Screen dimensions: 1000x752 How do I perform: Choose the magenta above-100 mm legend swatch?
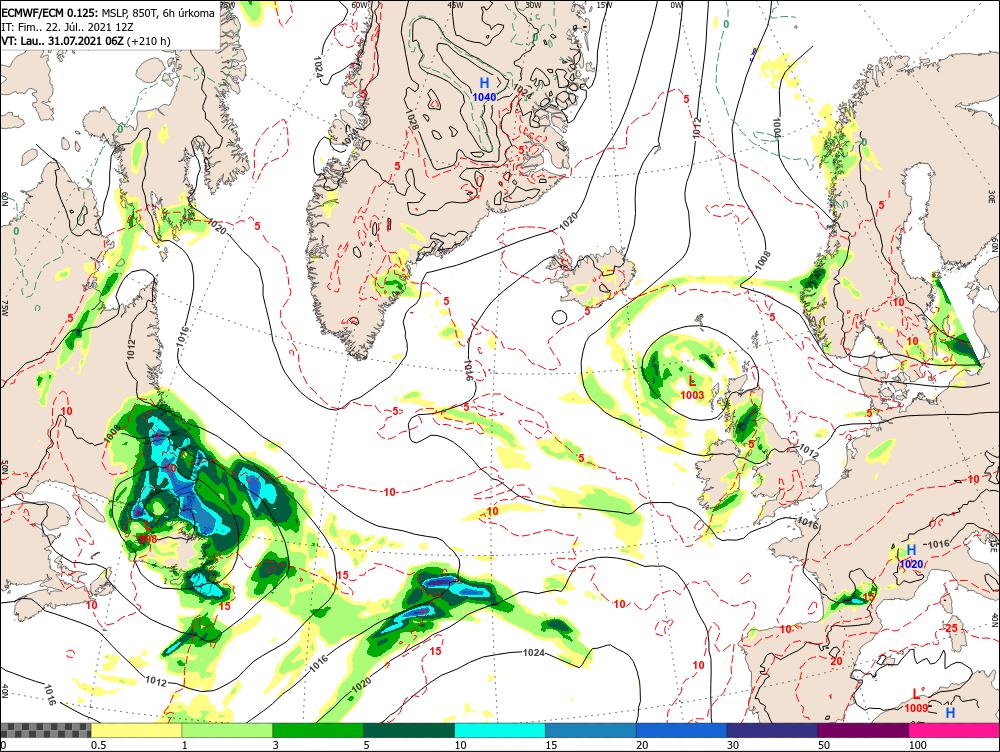954,730
